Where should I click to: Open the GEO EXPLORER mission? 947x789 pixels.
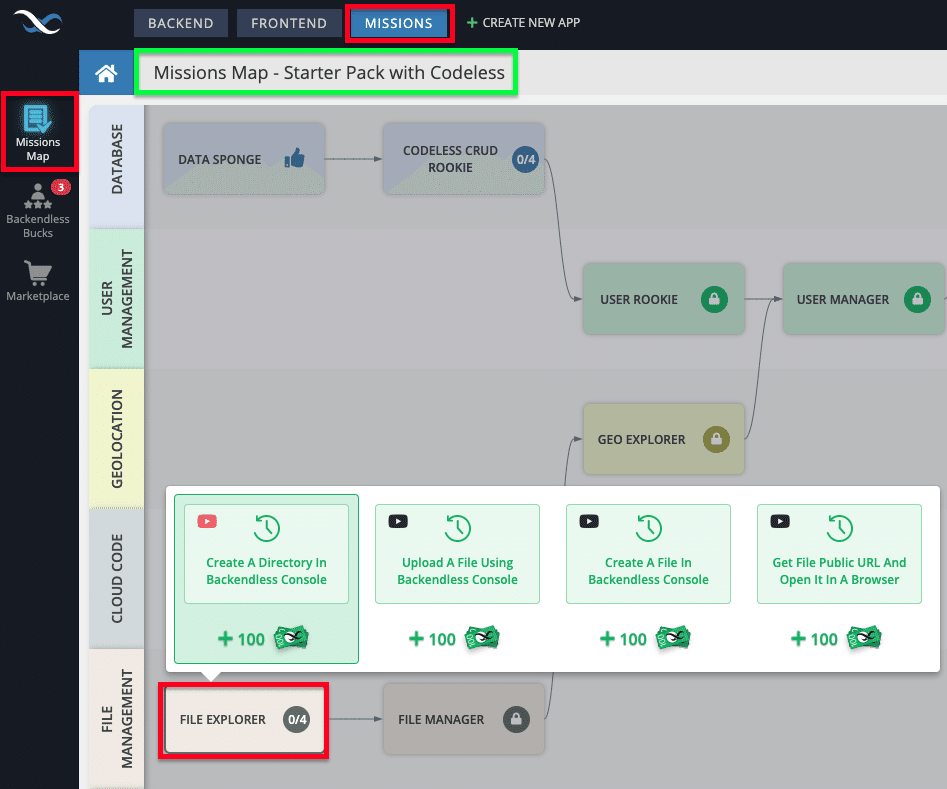[x=664, y=439]
